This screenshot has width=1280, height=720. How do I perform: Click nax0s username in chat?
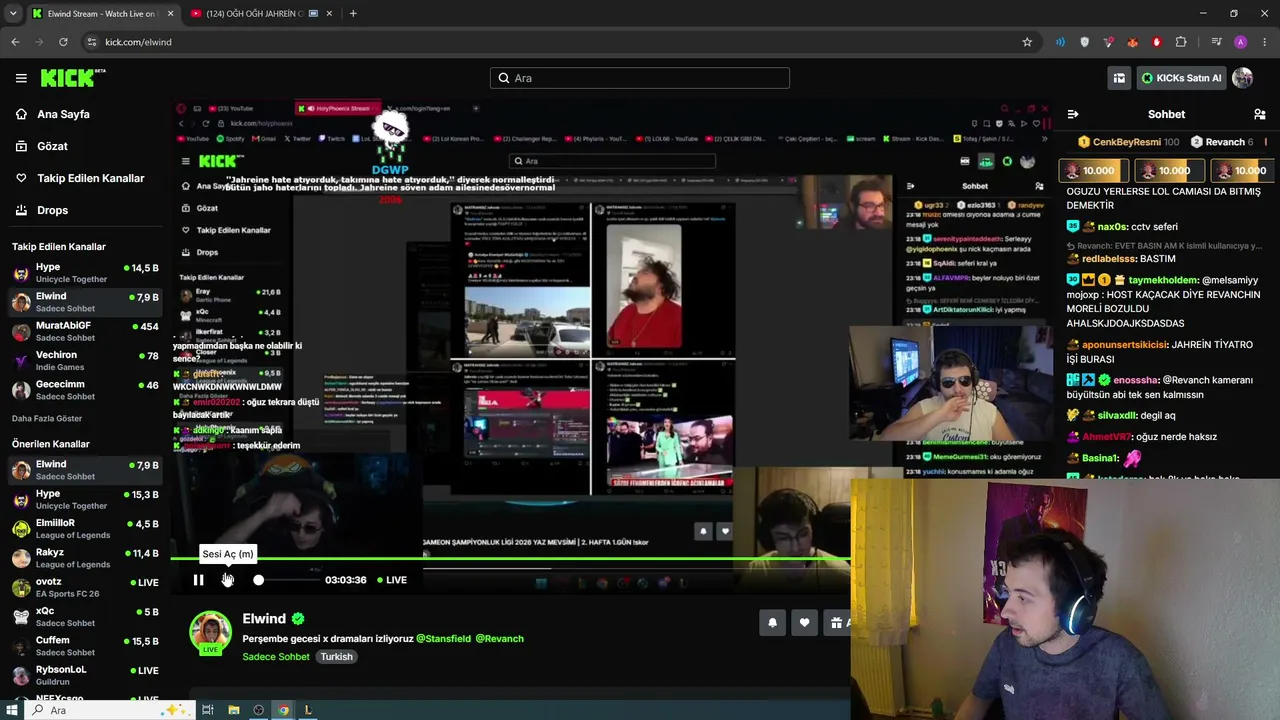pos(1112,227)
